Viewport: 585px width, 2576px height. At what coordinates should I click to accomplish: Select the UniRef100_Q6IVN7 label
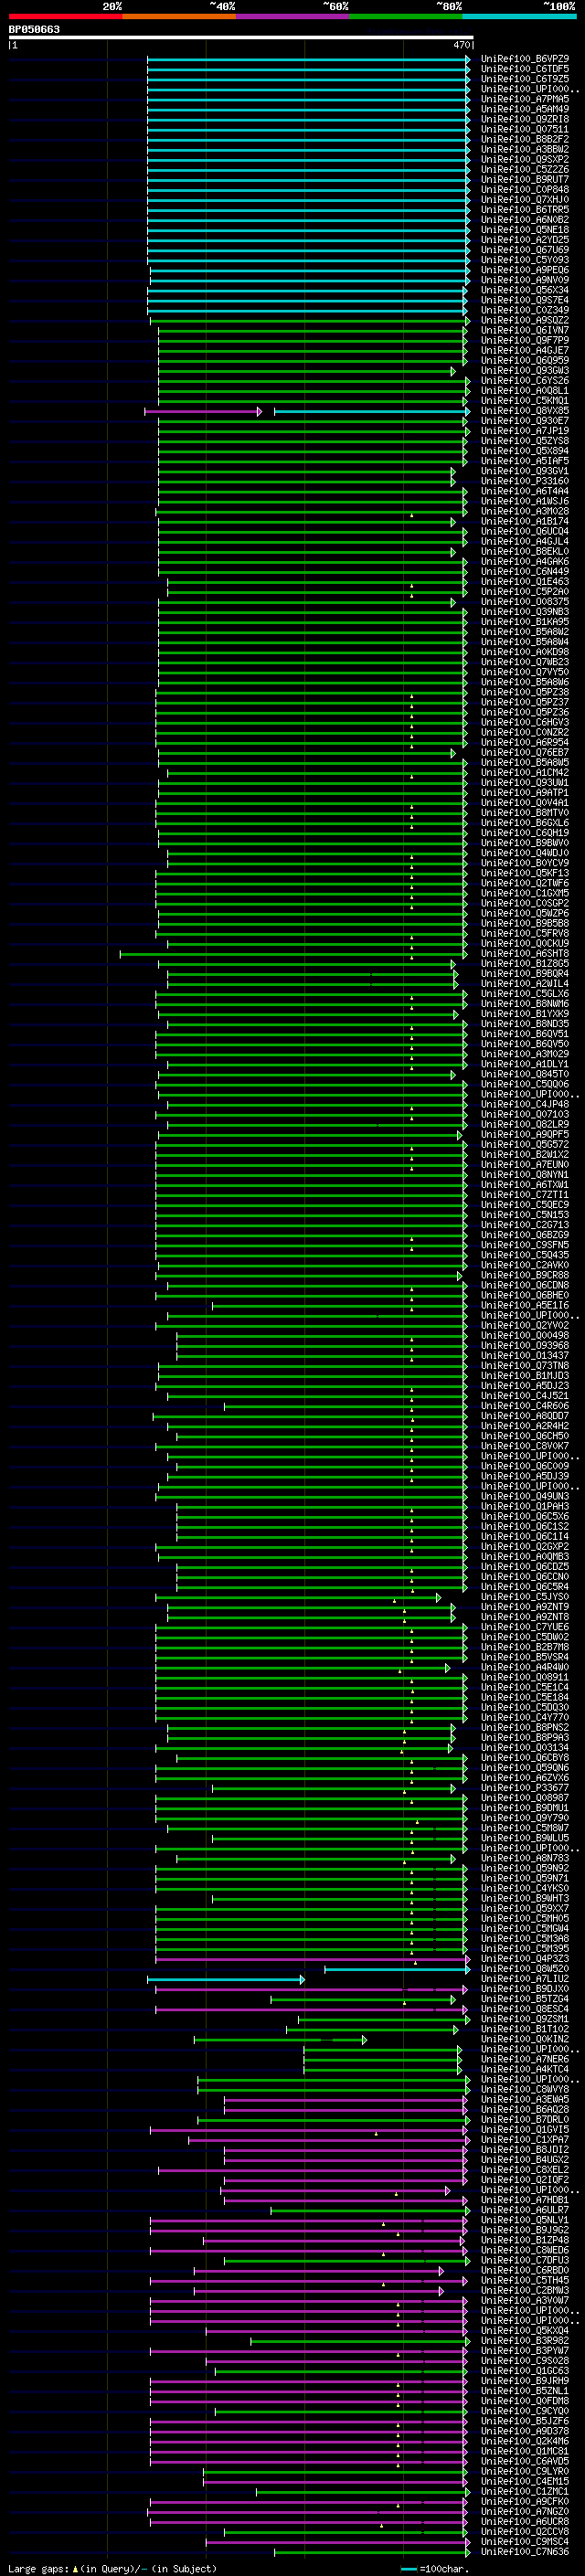coord(524,330)
